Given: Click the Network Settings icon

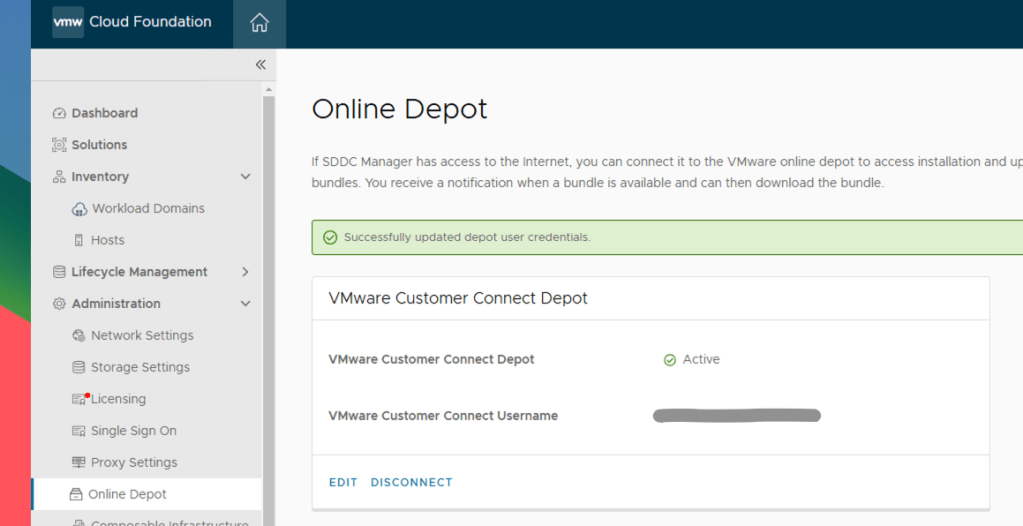Looking at the screenshot, I should pos(80,336).
